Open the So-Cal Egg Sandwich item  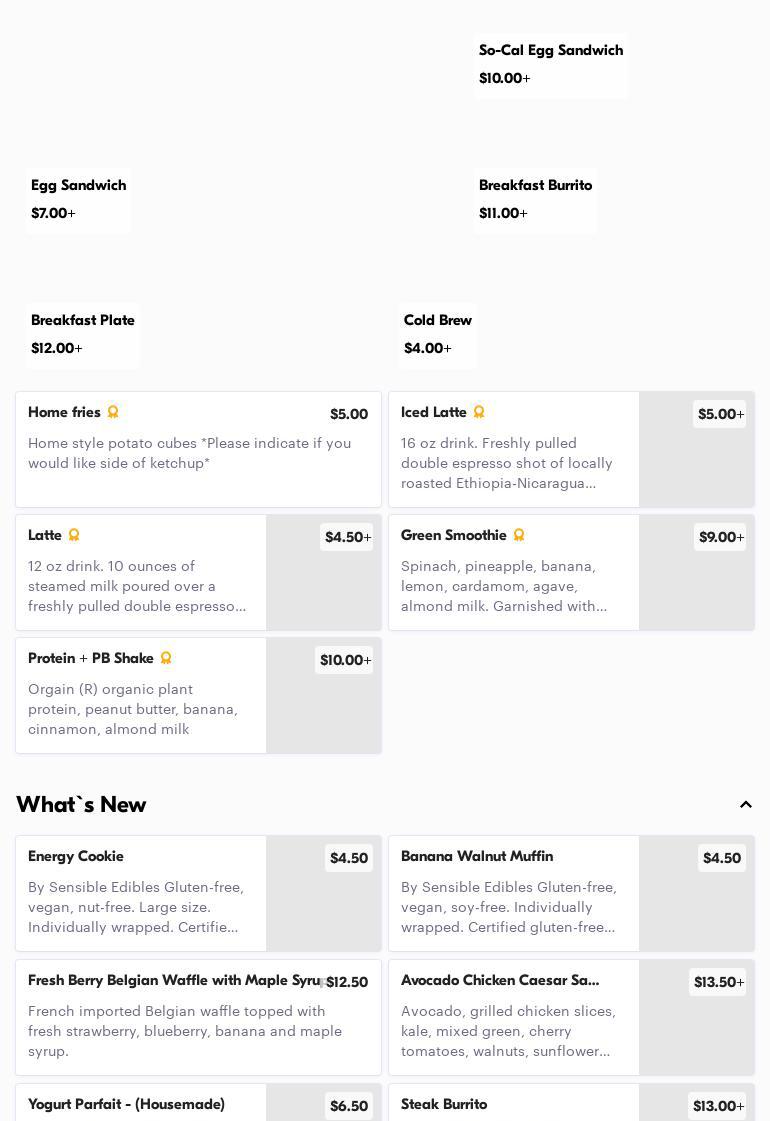pos(550,64)
